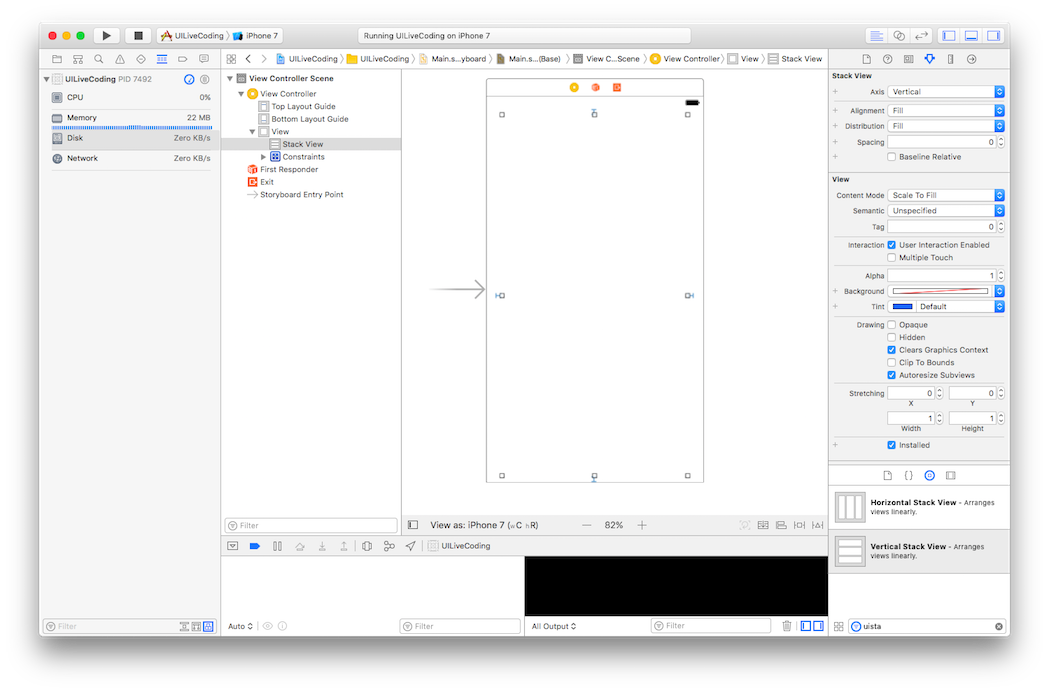Image resolution: width=1049 pixels, height=692 pixels.
Task: Show the Object library tab
Action: coord(929,475)
